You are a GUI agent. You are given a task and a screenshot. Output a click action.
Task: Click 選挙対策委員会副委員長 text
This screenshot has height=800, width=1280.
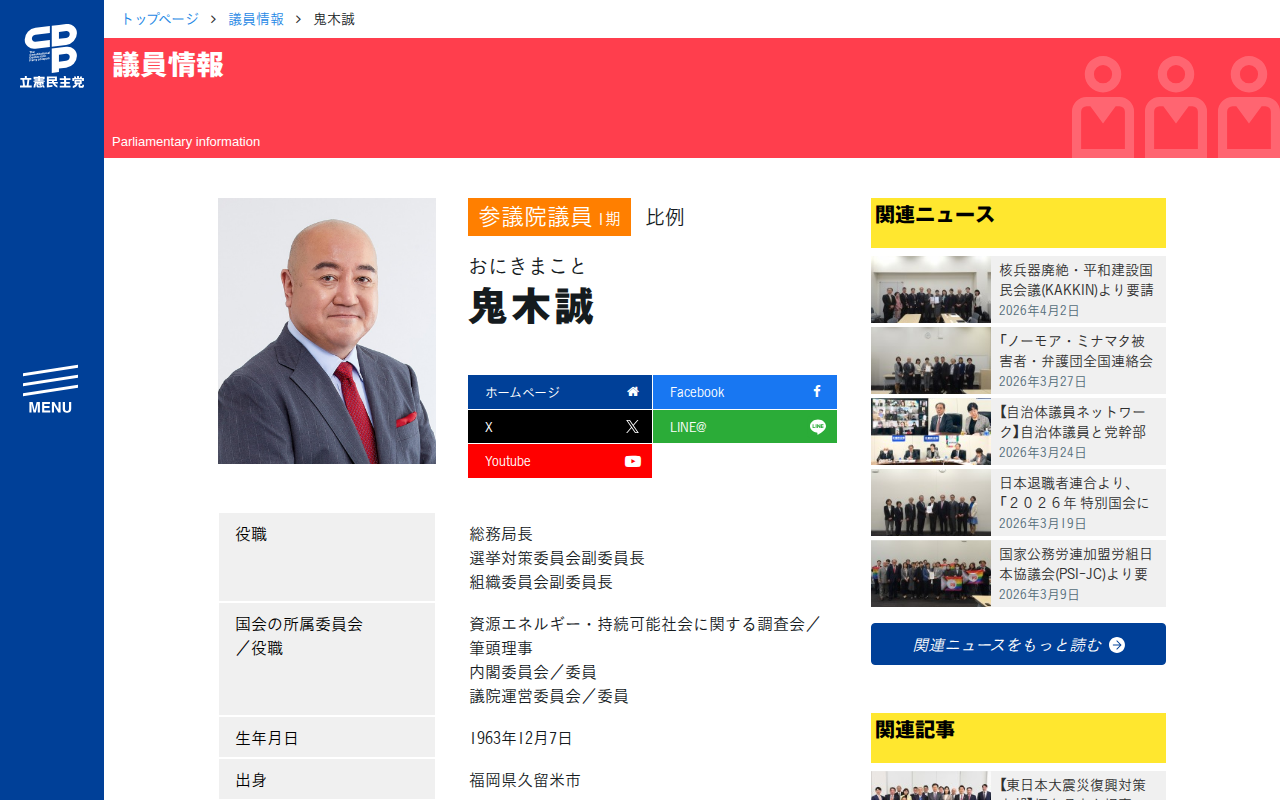pyautogui.click(x=557, y=558)
